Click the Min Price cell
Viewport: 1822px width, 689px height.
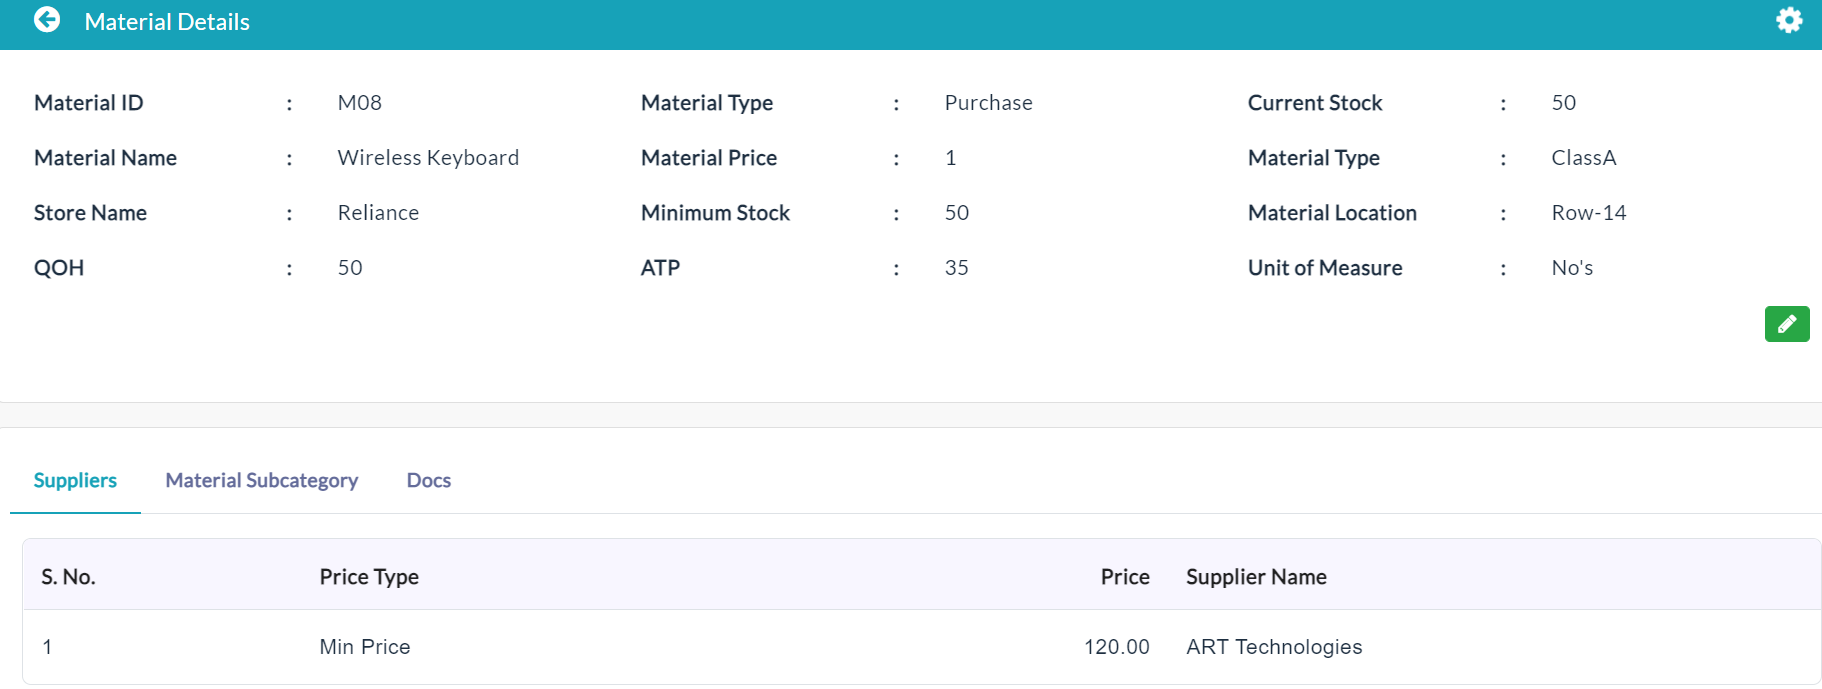pos(365,647)
